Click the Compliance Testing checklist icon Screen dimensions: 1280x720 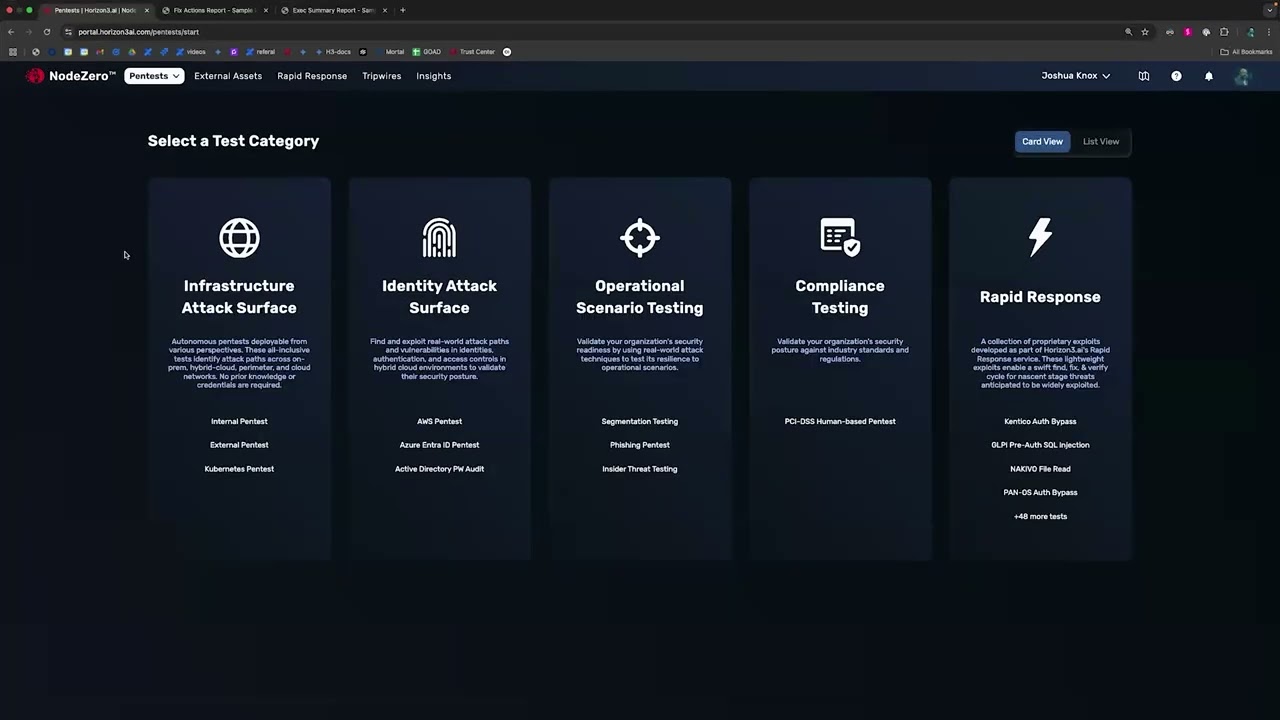point(840,237)
